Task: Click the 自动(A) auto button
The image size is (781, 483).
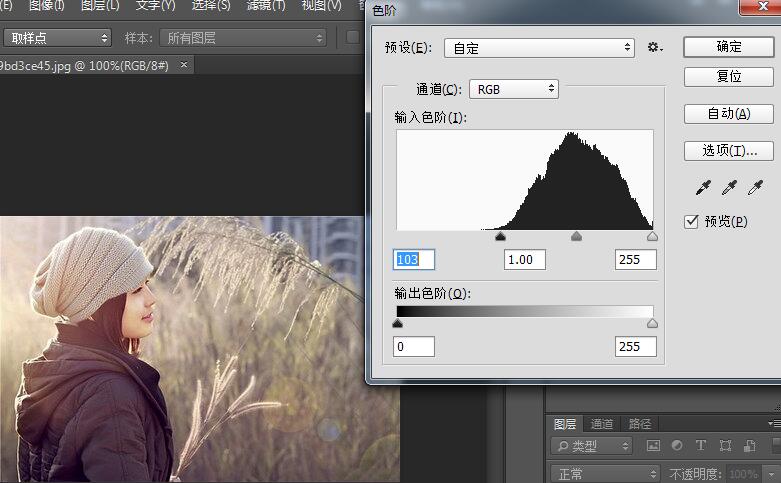Action: click(729, 113)
